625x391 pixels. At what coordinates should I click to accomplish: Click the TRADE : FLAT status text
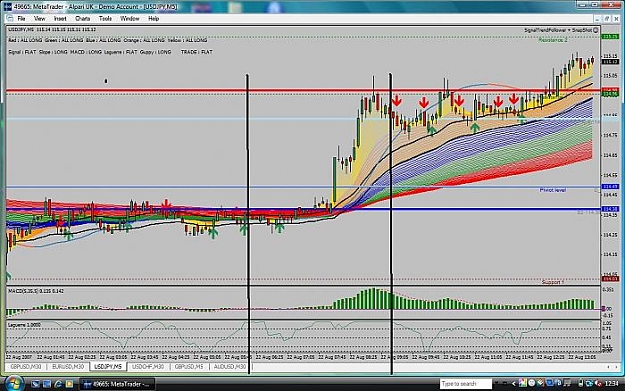click(x=197, y=52)
